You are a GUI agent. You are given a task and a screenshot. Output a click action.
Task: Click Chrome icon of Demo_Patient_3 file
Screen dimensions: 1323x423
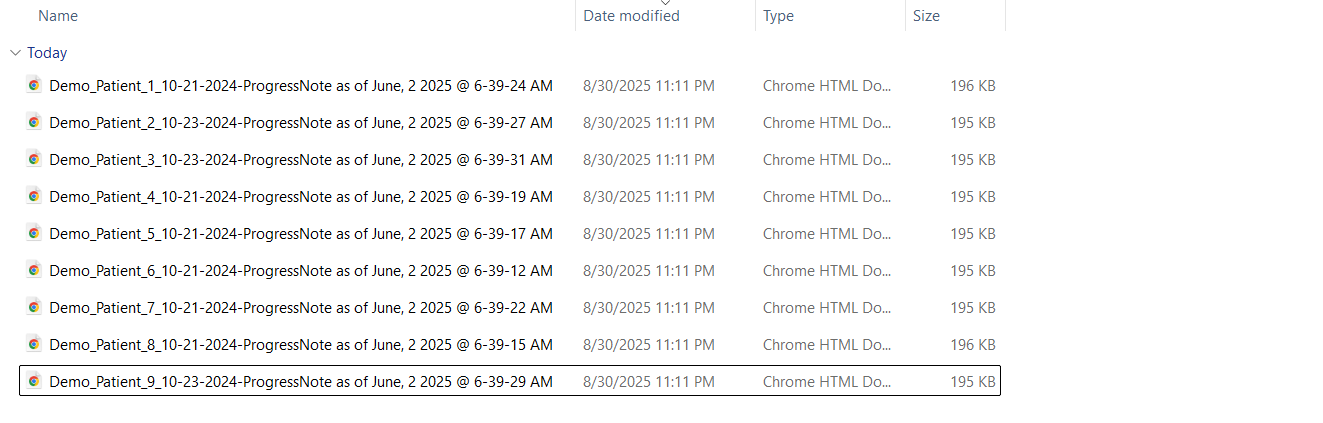pos(33,159)
